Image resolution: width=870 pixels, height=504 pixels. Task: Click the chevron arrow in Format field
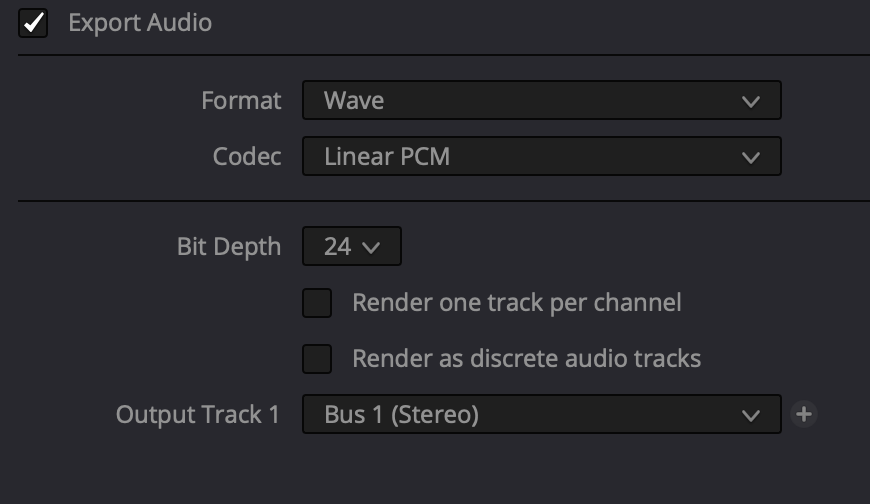(x=751, y=101)
